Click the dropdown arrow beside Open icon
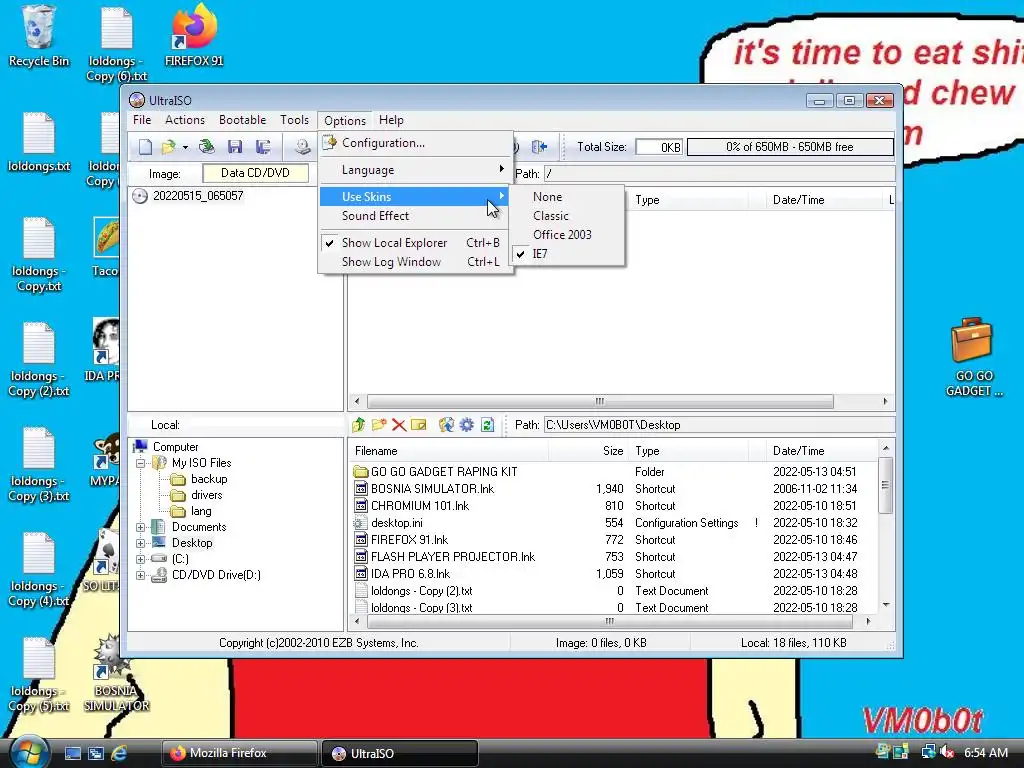The image size is (1024, 768). tap(185, 148)
